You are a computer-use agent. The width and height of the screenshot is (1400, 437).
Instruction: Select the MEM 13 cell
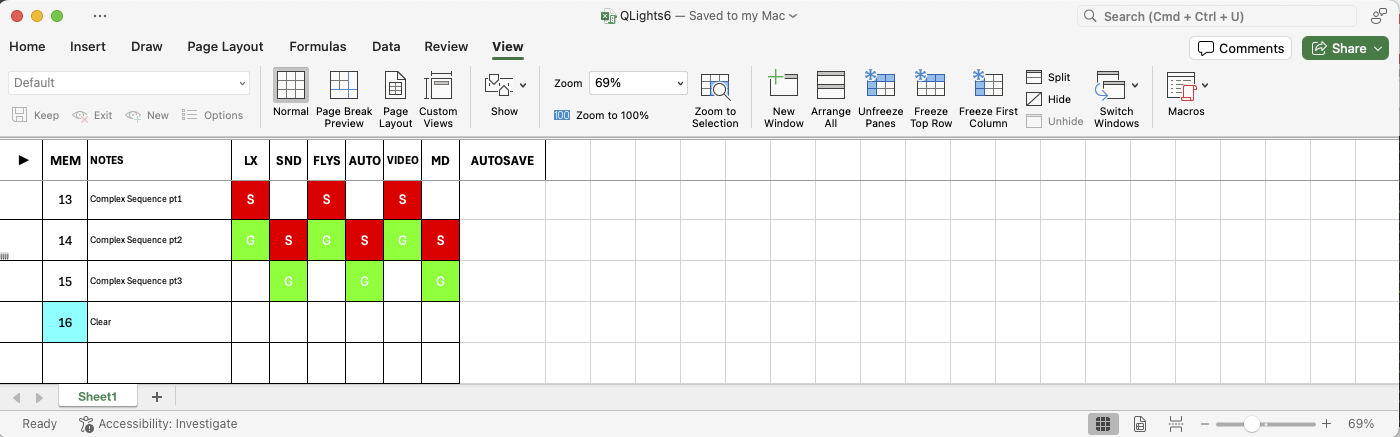(x=65, y=200)
